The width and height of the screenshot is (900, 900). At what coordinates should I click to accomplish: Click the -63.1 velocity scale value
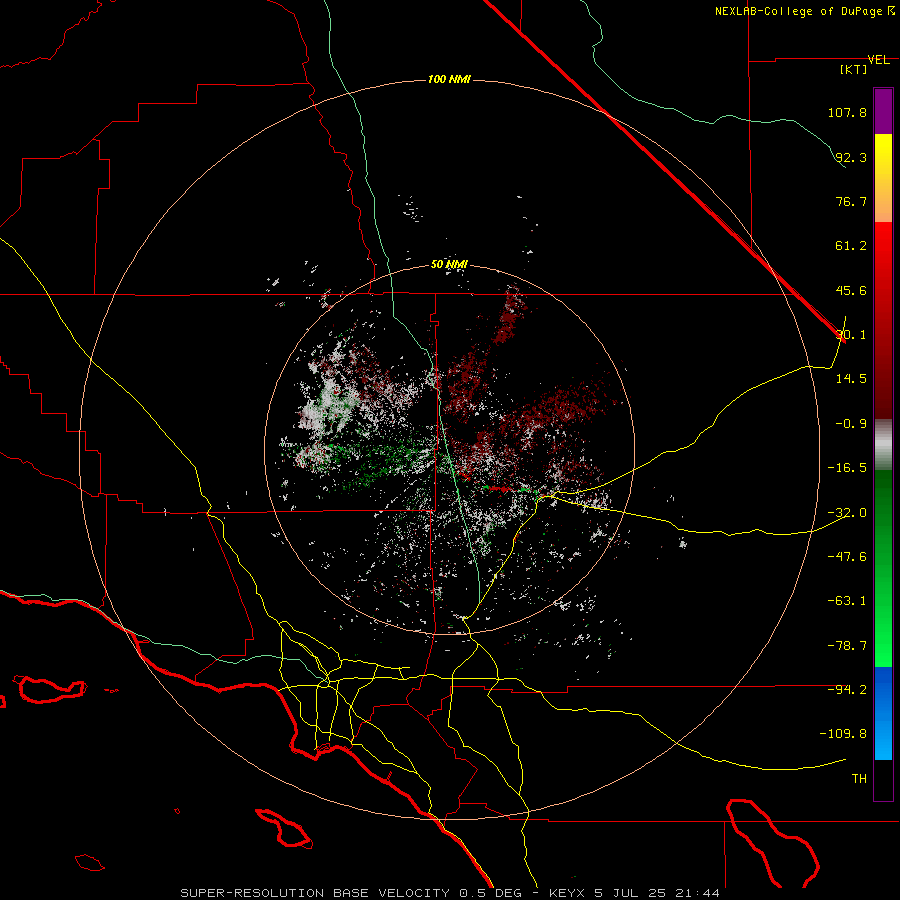[x=847, y=601]
